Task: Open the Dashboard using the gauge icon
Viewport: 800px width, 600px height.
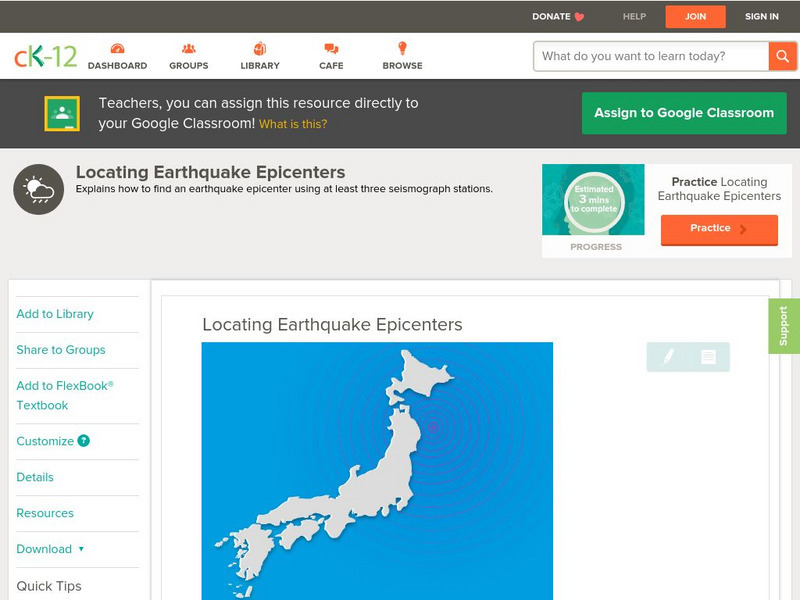Action: (x=120, y=47)
